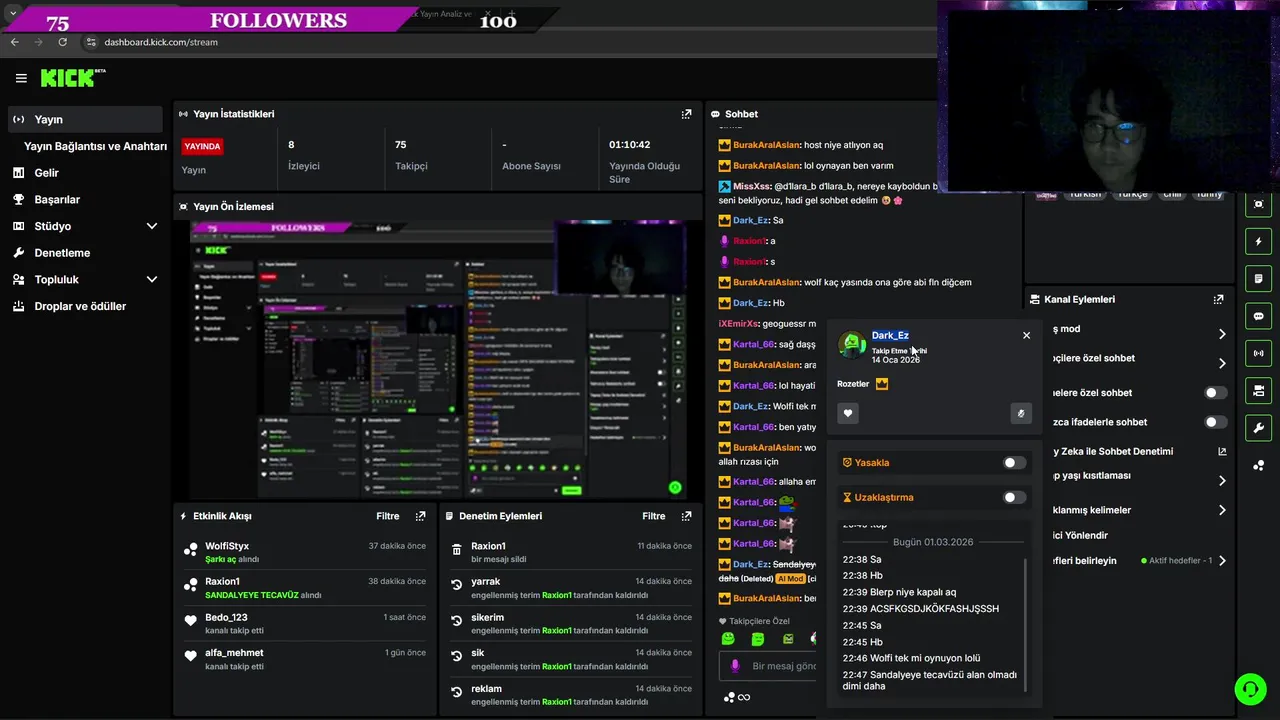
Task: Click the green circle icon on stream preview
Action: pos(675,488)
